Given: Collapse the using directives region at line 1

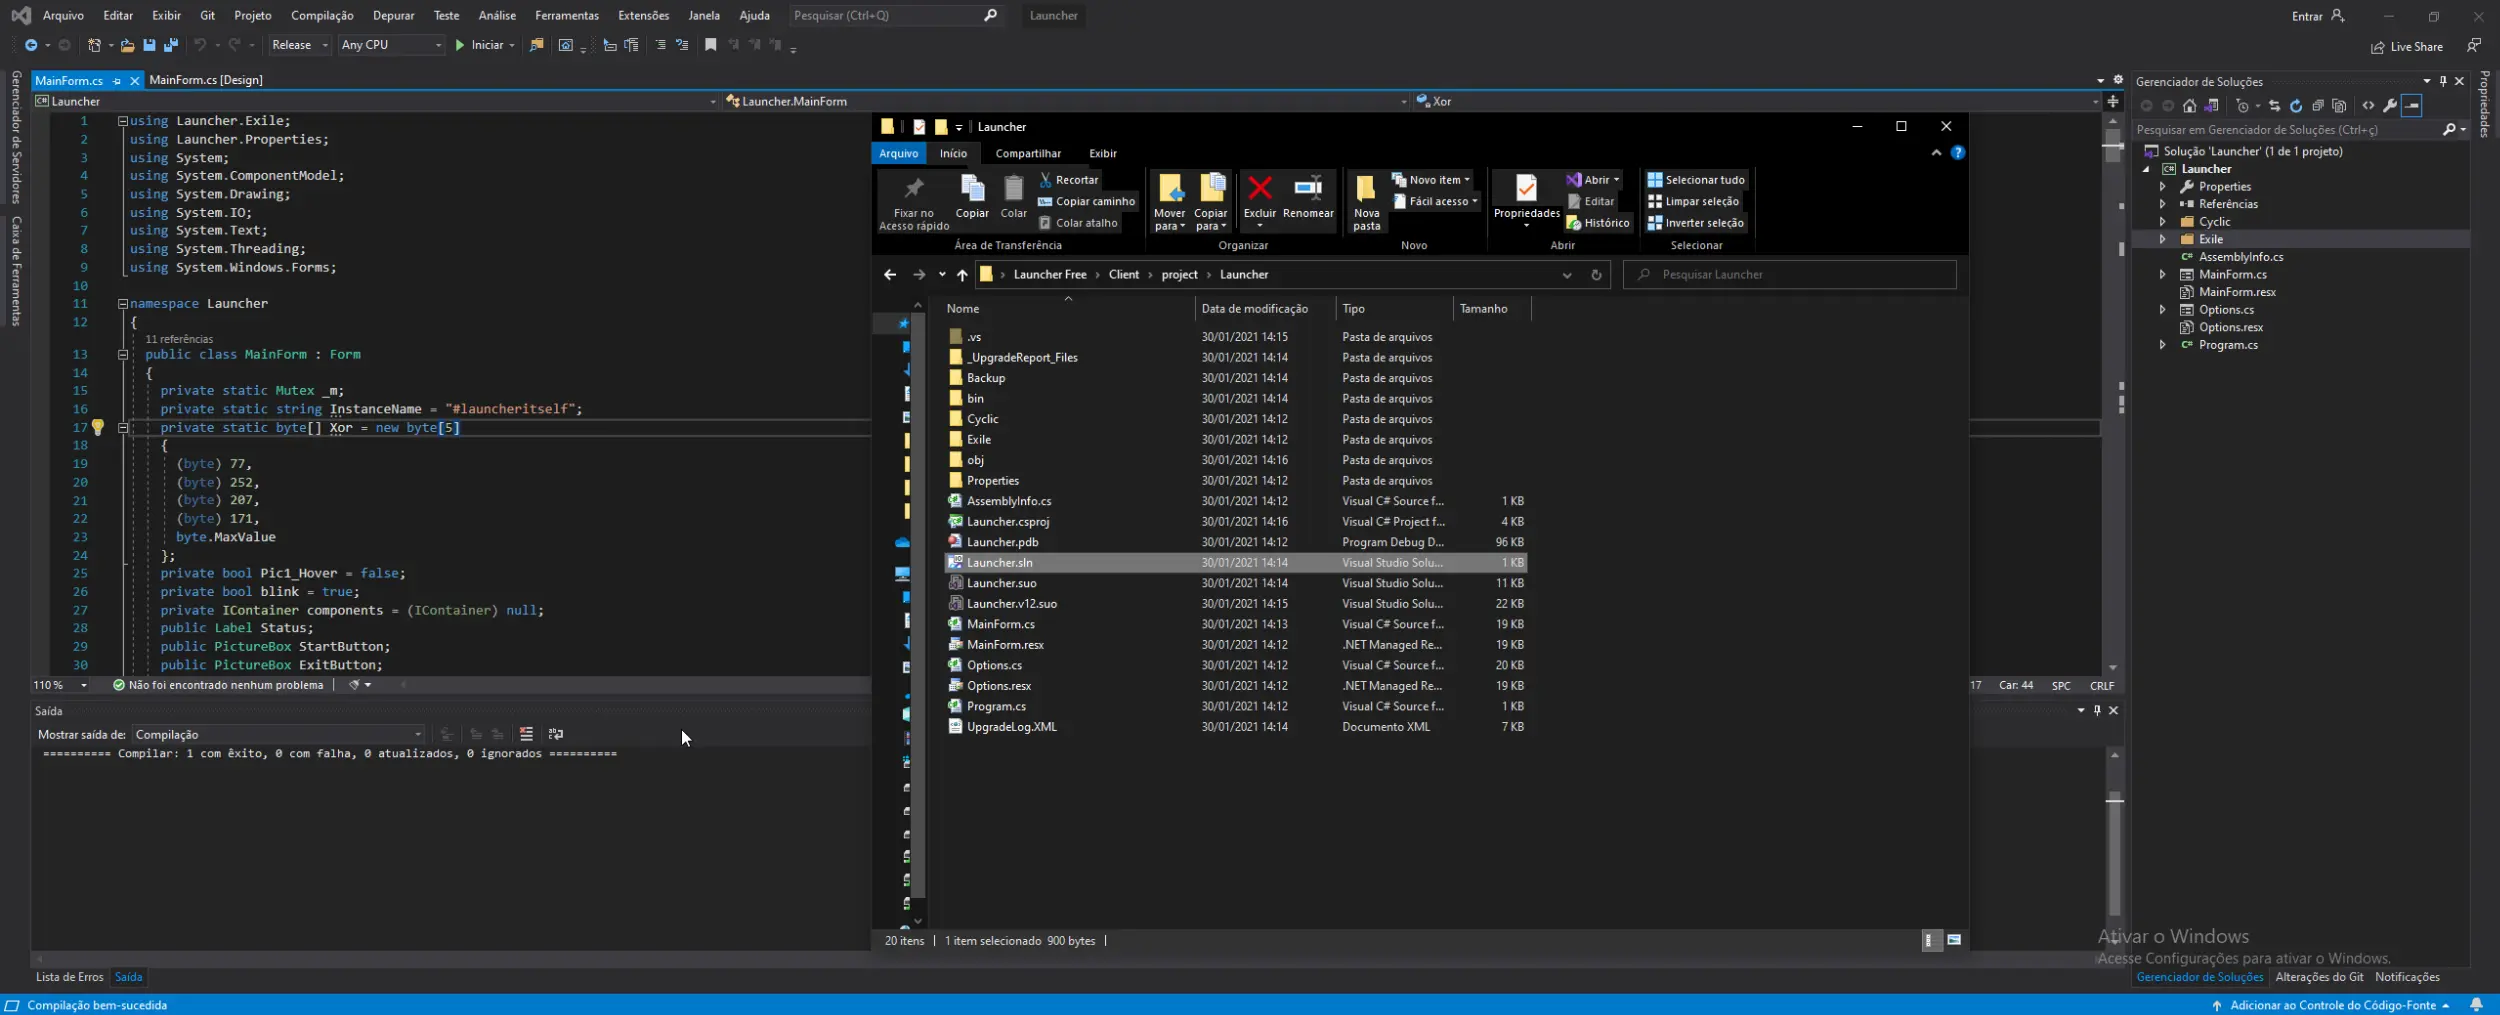Looking at the screenshot, I should tap(123, 121).
